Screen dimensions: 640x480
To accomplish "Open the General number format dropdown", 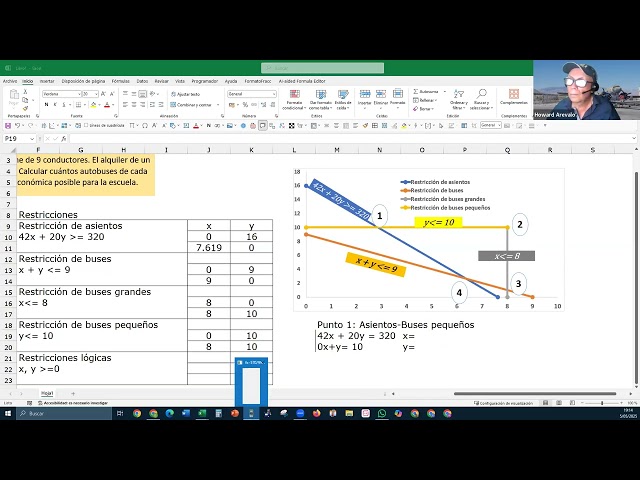I will coord(273,94).
